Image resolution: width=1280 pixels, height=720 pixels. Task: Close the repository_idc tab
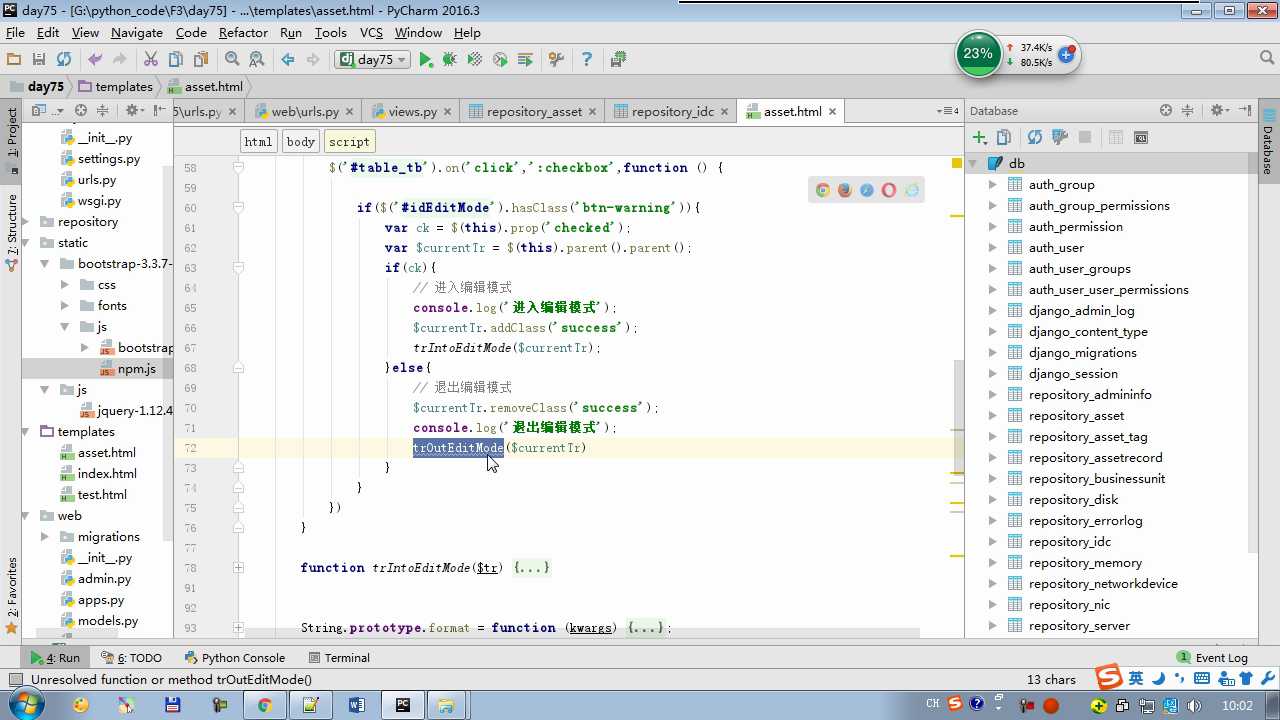pos(723,112)
